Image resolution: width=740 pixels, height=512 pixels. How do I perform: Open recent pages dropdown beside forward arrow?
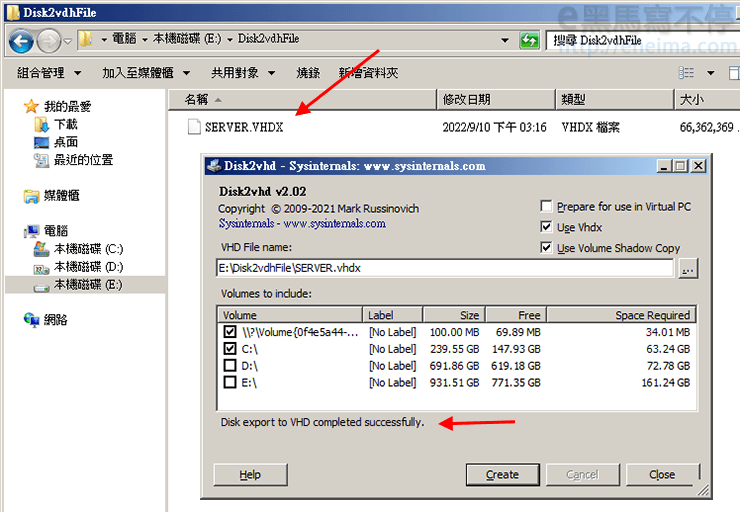68,42
